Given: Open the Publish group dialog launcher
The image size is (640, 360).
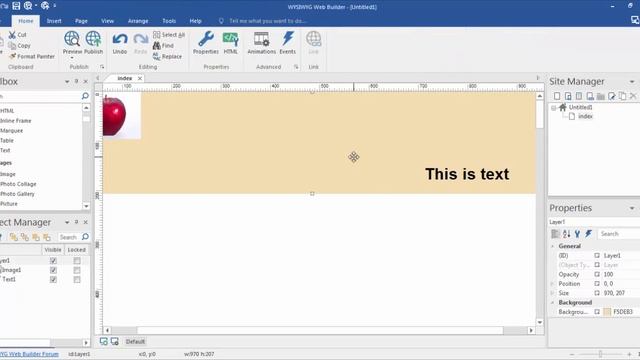Looking at the screenshot, I should (x=102, y=67).
